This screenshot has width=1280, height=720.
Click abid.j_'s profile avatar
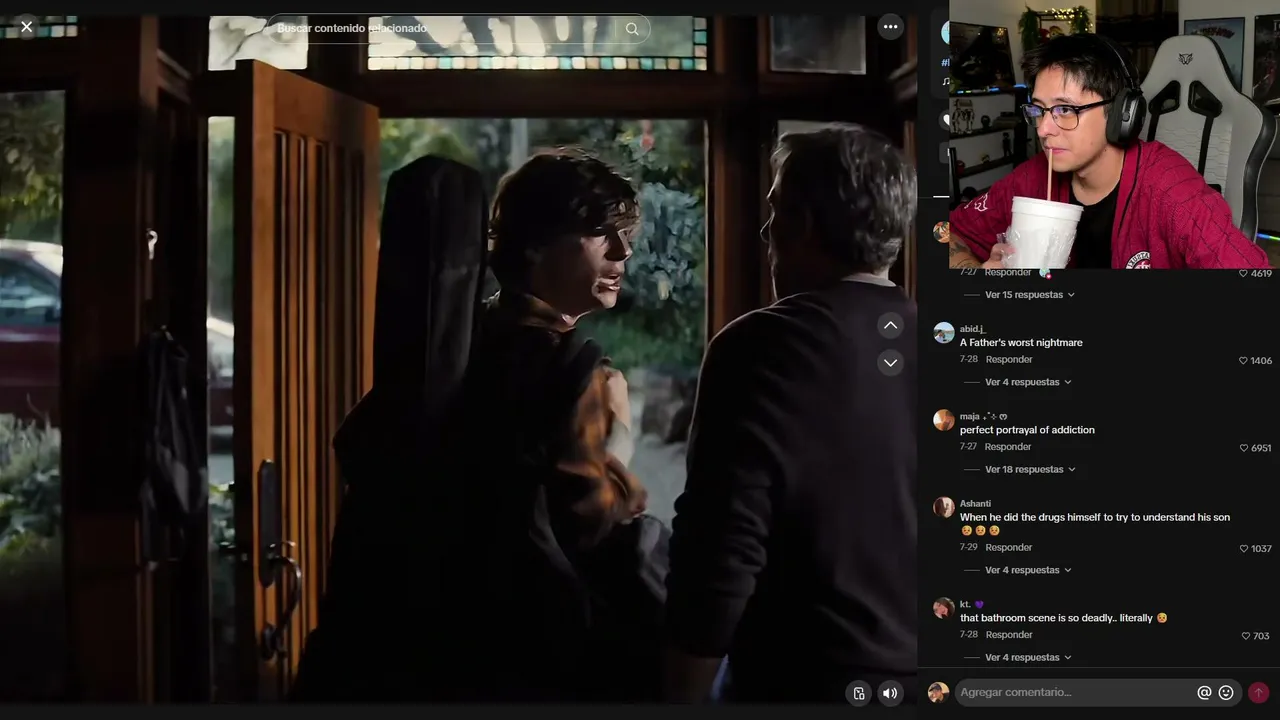944,333
